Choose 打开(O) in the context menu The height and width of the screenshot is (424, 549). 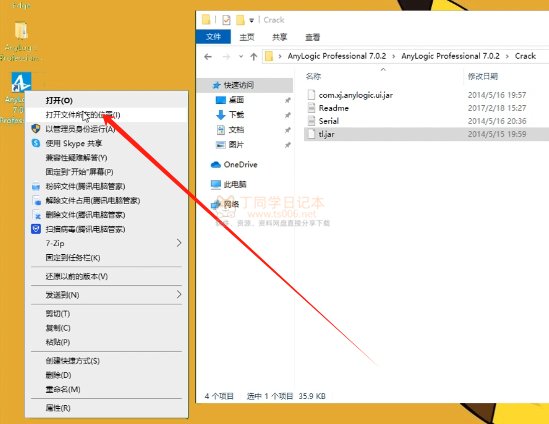point(106,100)
